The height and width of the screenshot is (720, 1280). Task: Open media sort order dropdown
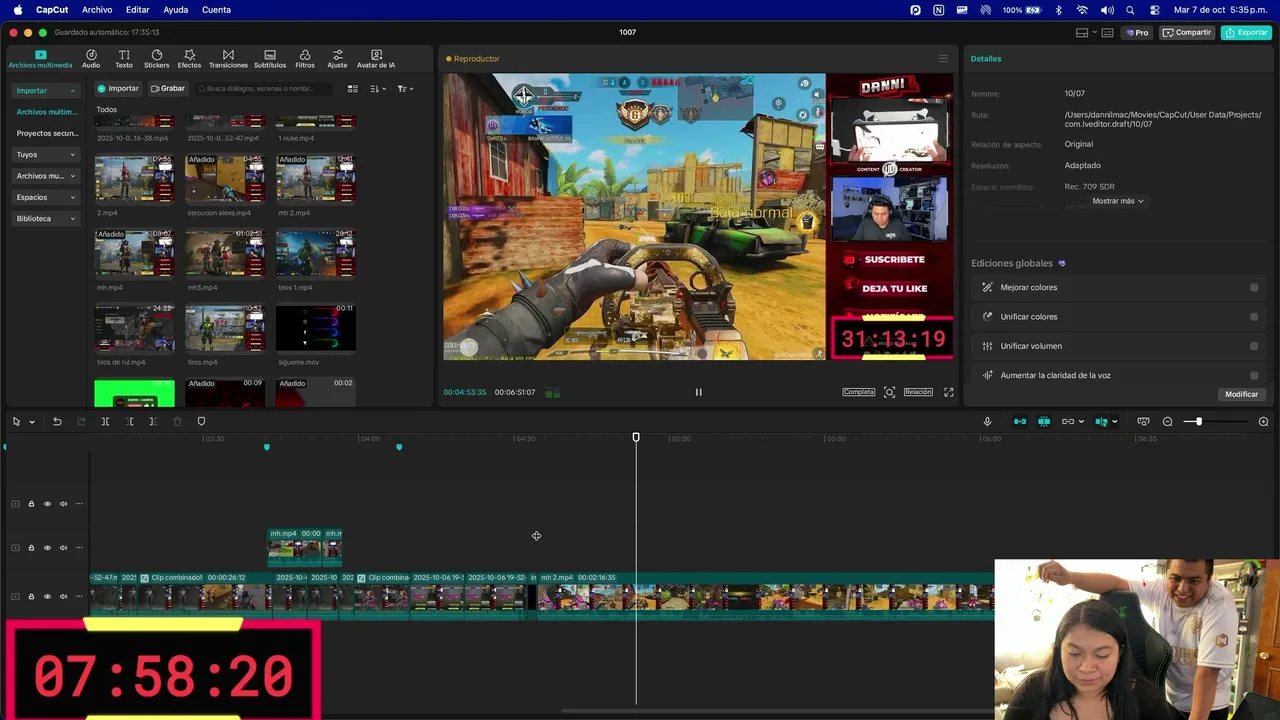378,89
